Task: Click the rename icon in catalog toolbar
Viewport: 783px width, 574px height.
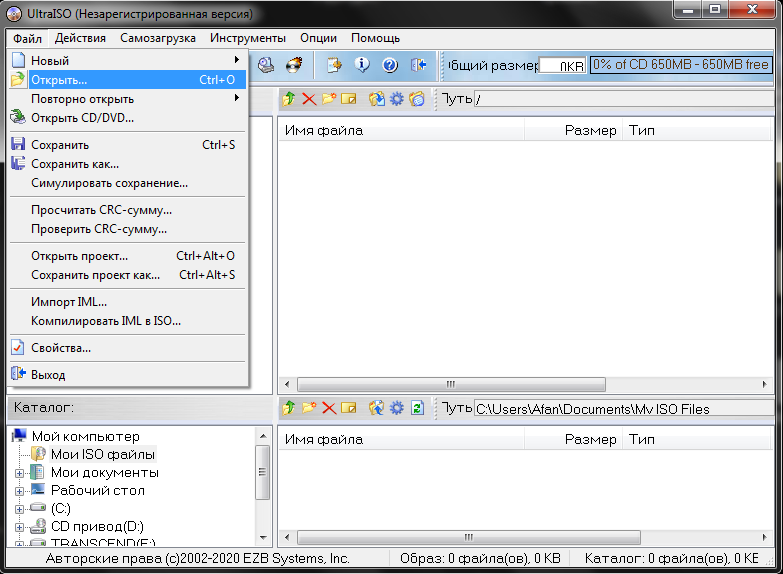Action: click(349, 408)
